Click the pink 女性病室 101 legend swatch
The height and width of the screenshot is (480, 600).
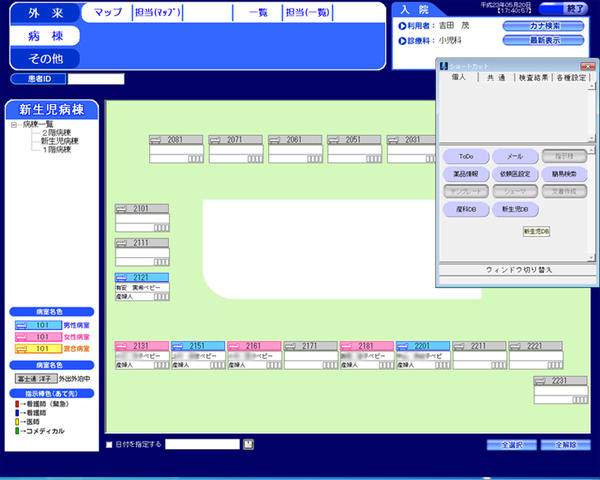click(x=38, y=337)
